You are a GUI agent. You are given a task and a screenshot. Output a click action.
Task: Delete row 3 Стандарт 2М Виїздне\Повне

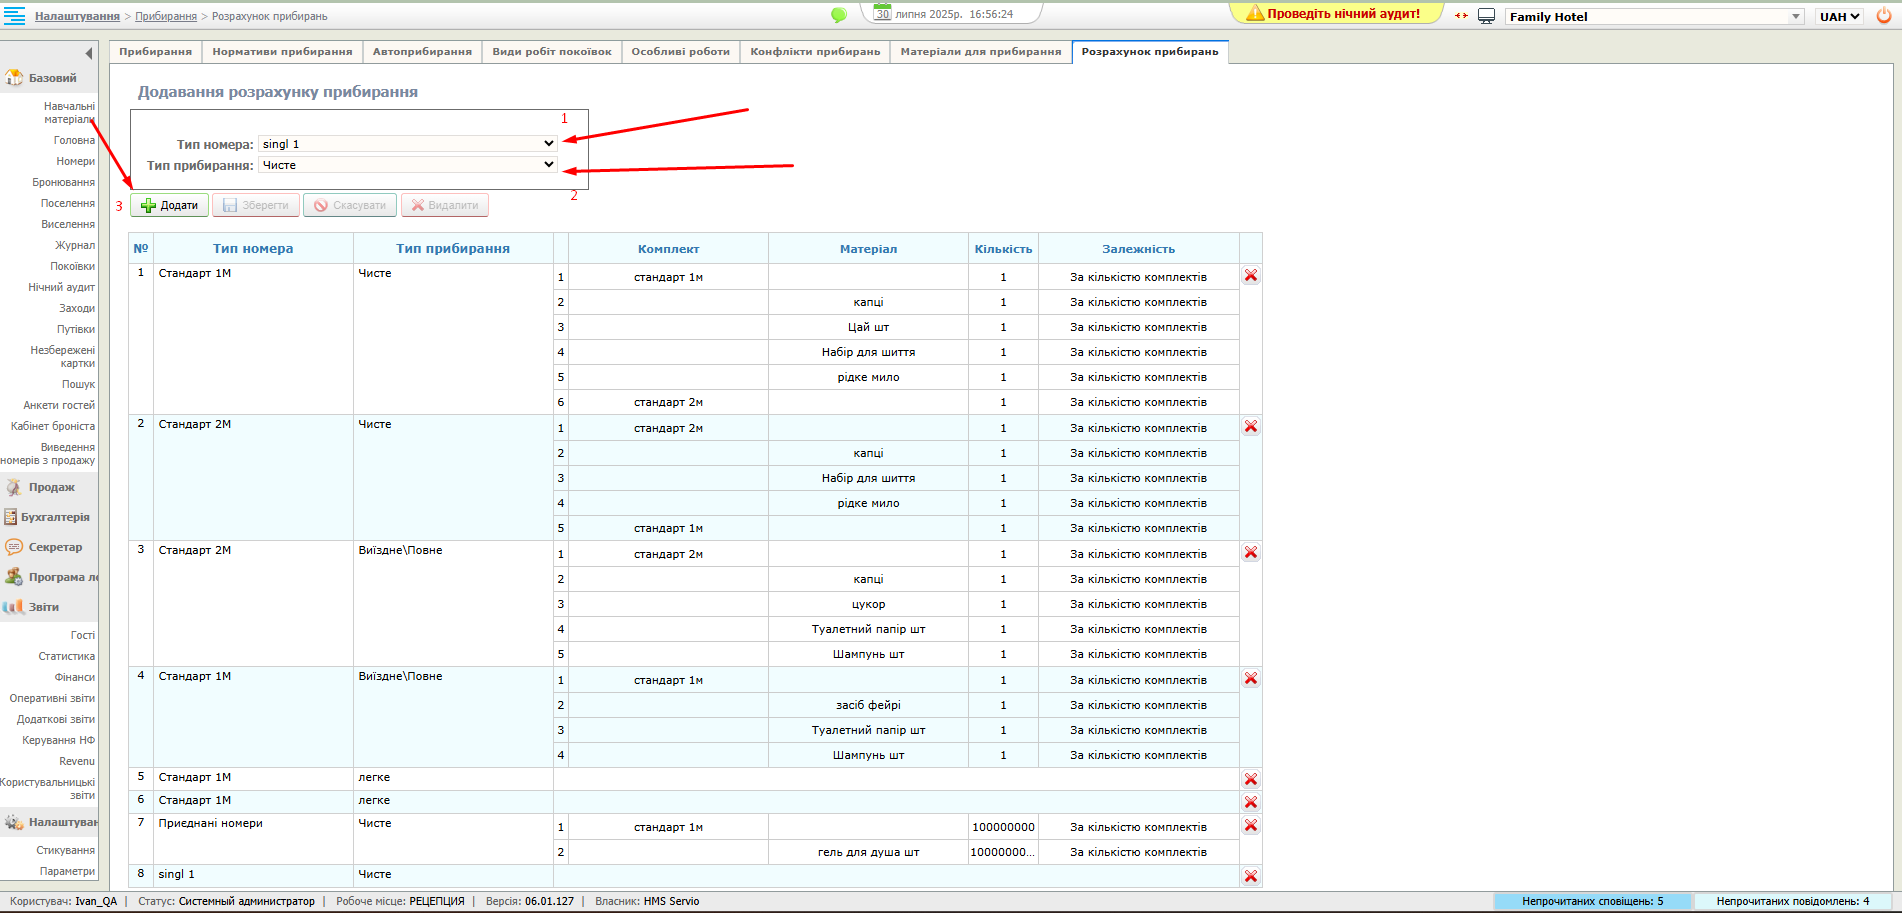pyautogui.click(x=1250, y=553)
